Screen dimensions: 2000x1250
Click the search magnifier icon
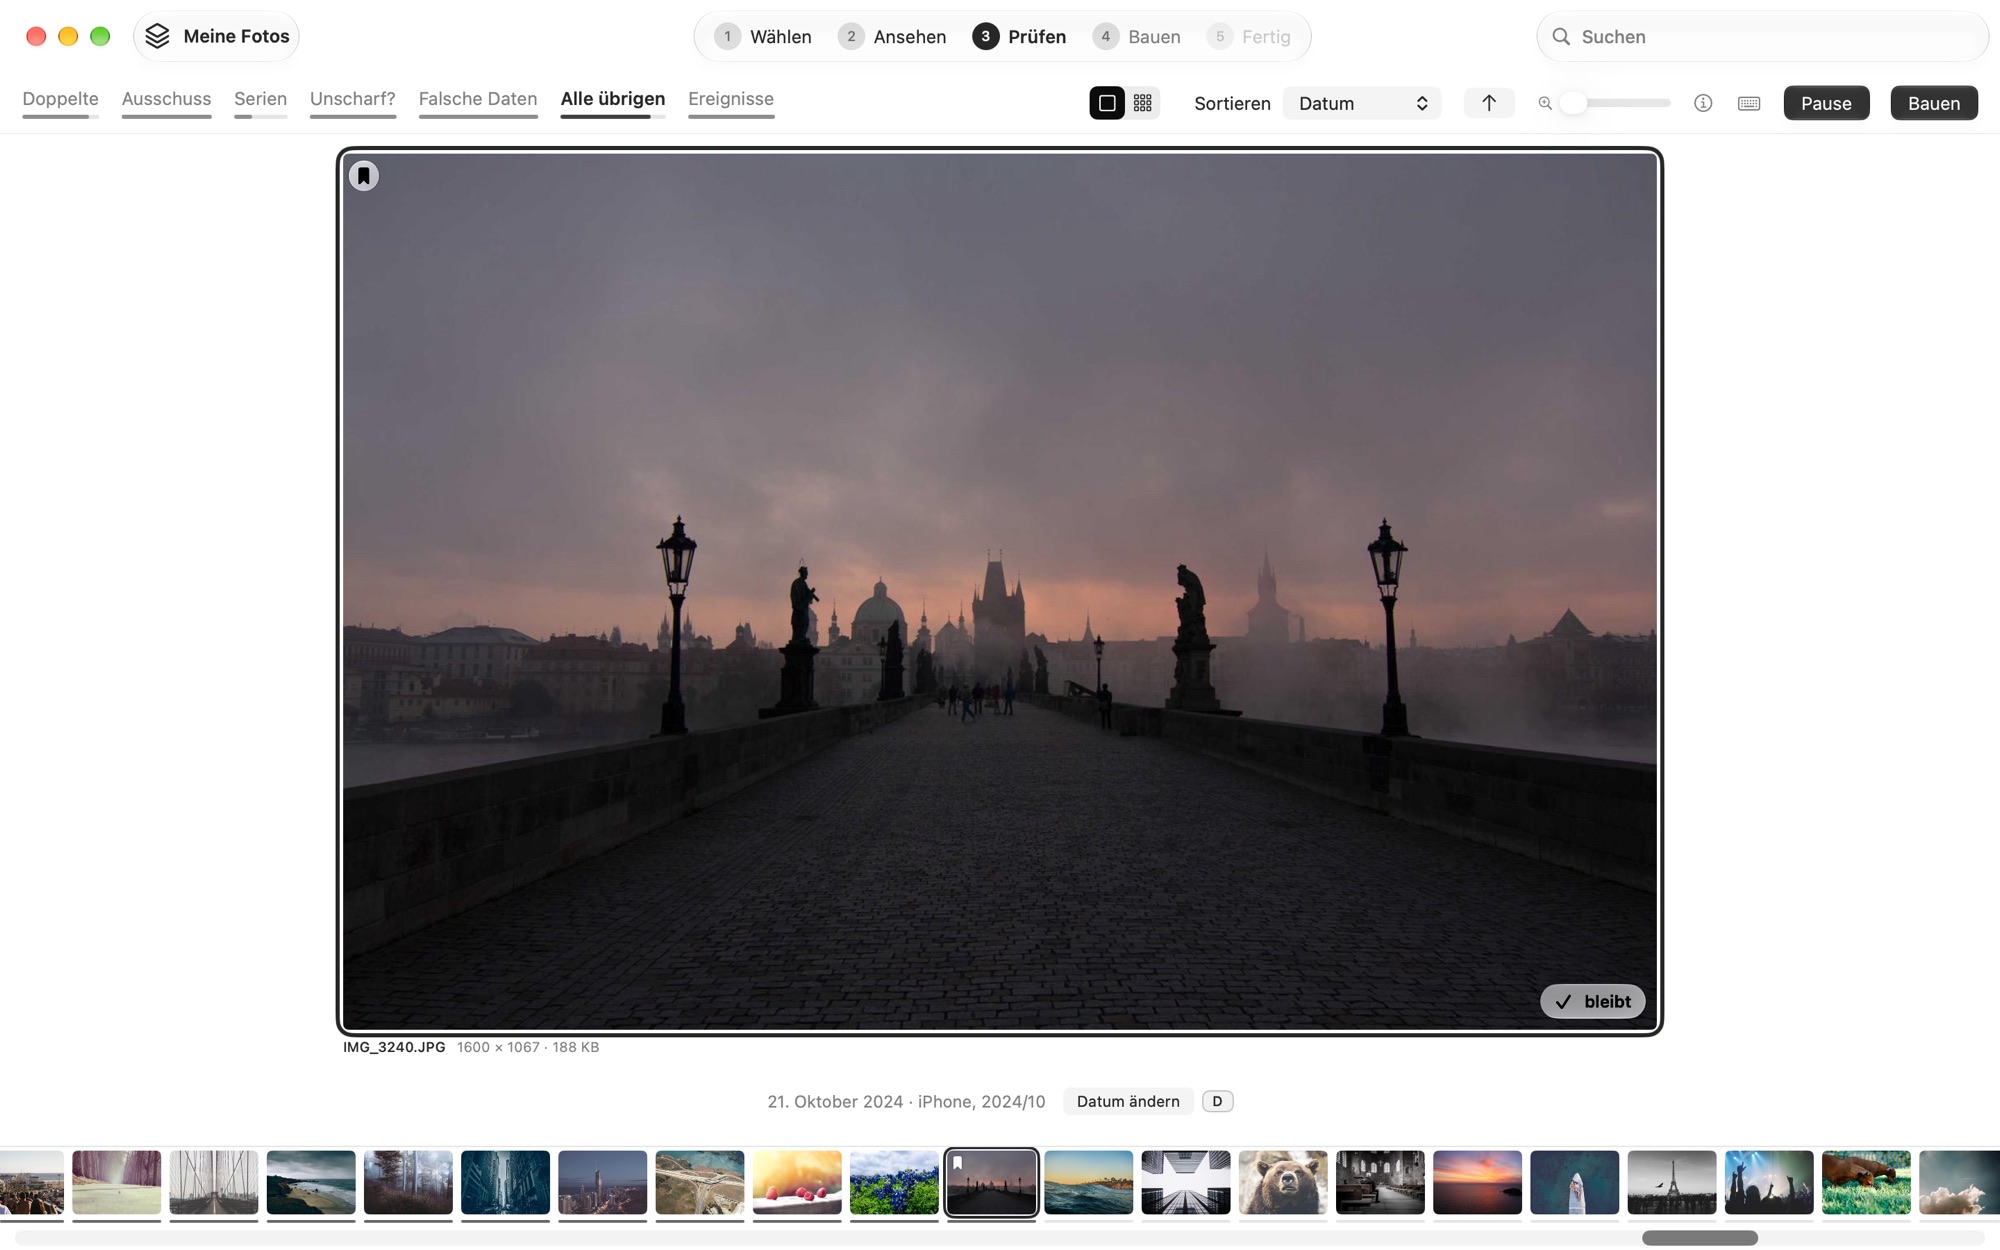[x=1561, y=37]
